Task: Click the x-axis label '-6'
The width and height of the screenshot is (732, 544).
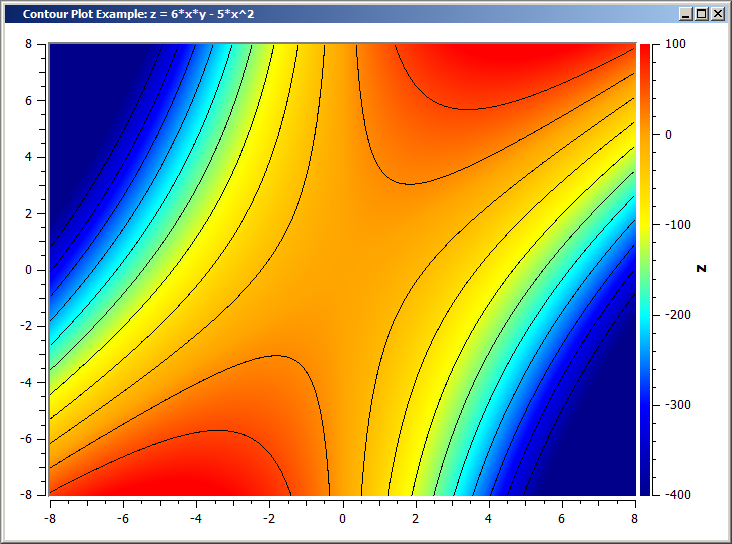Action: (122, 518)
